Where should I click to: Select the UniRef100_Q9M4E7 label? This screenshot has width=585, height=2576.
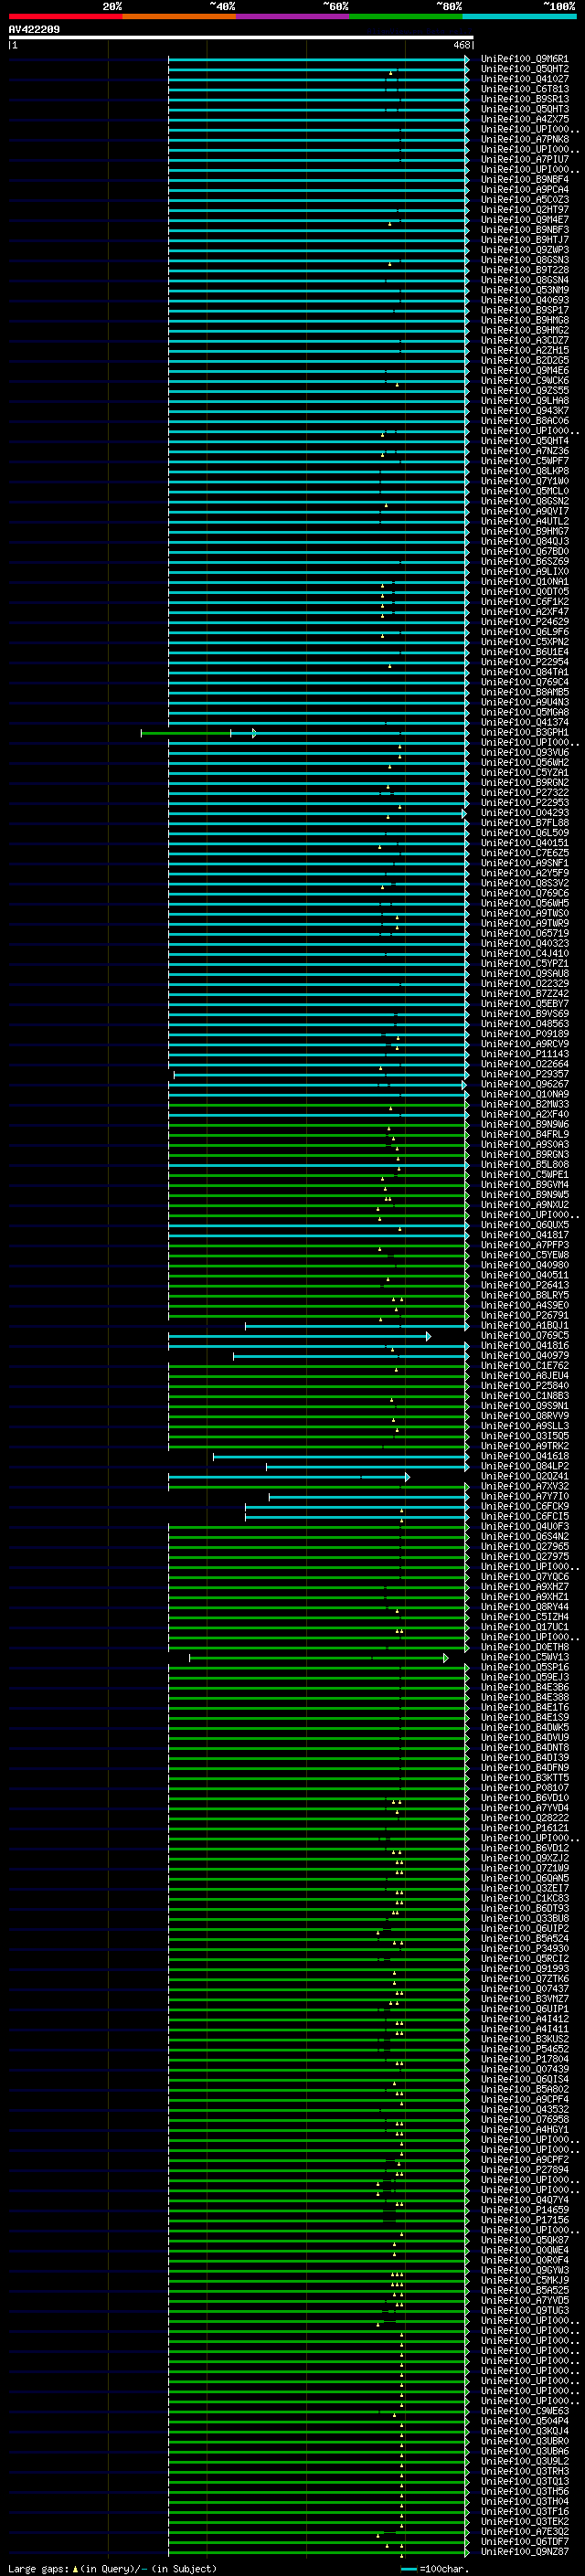coord(525,220)
